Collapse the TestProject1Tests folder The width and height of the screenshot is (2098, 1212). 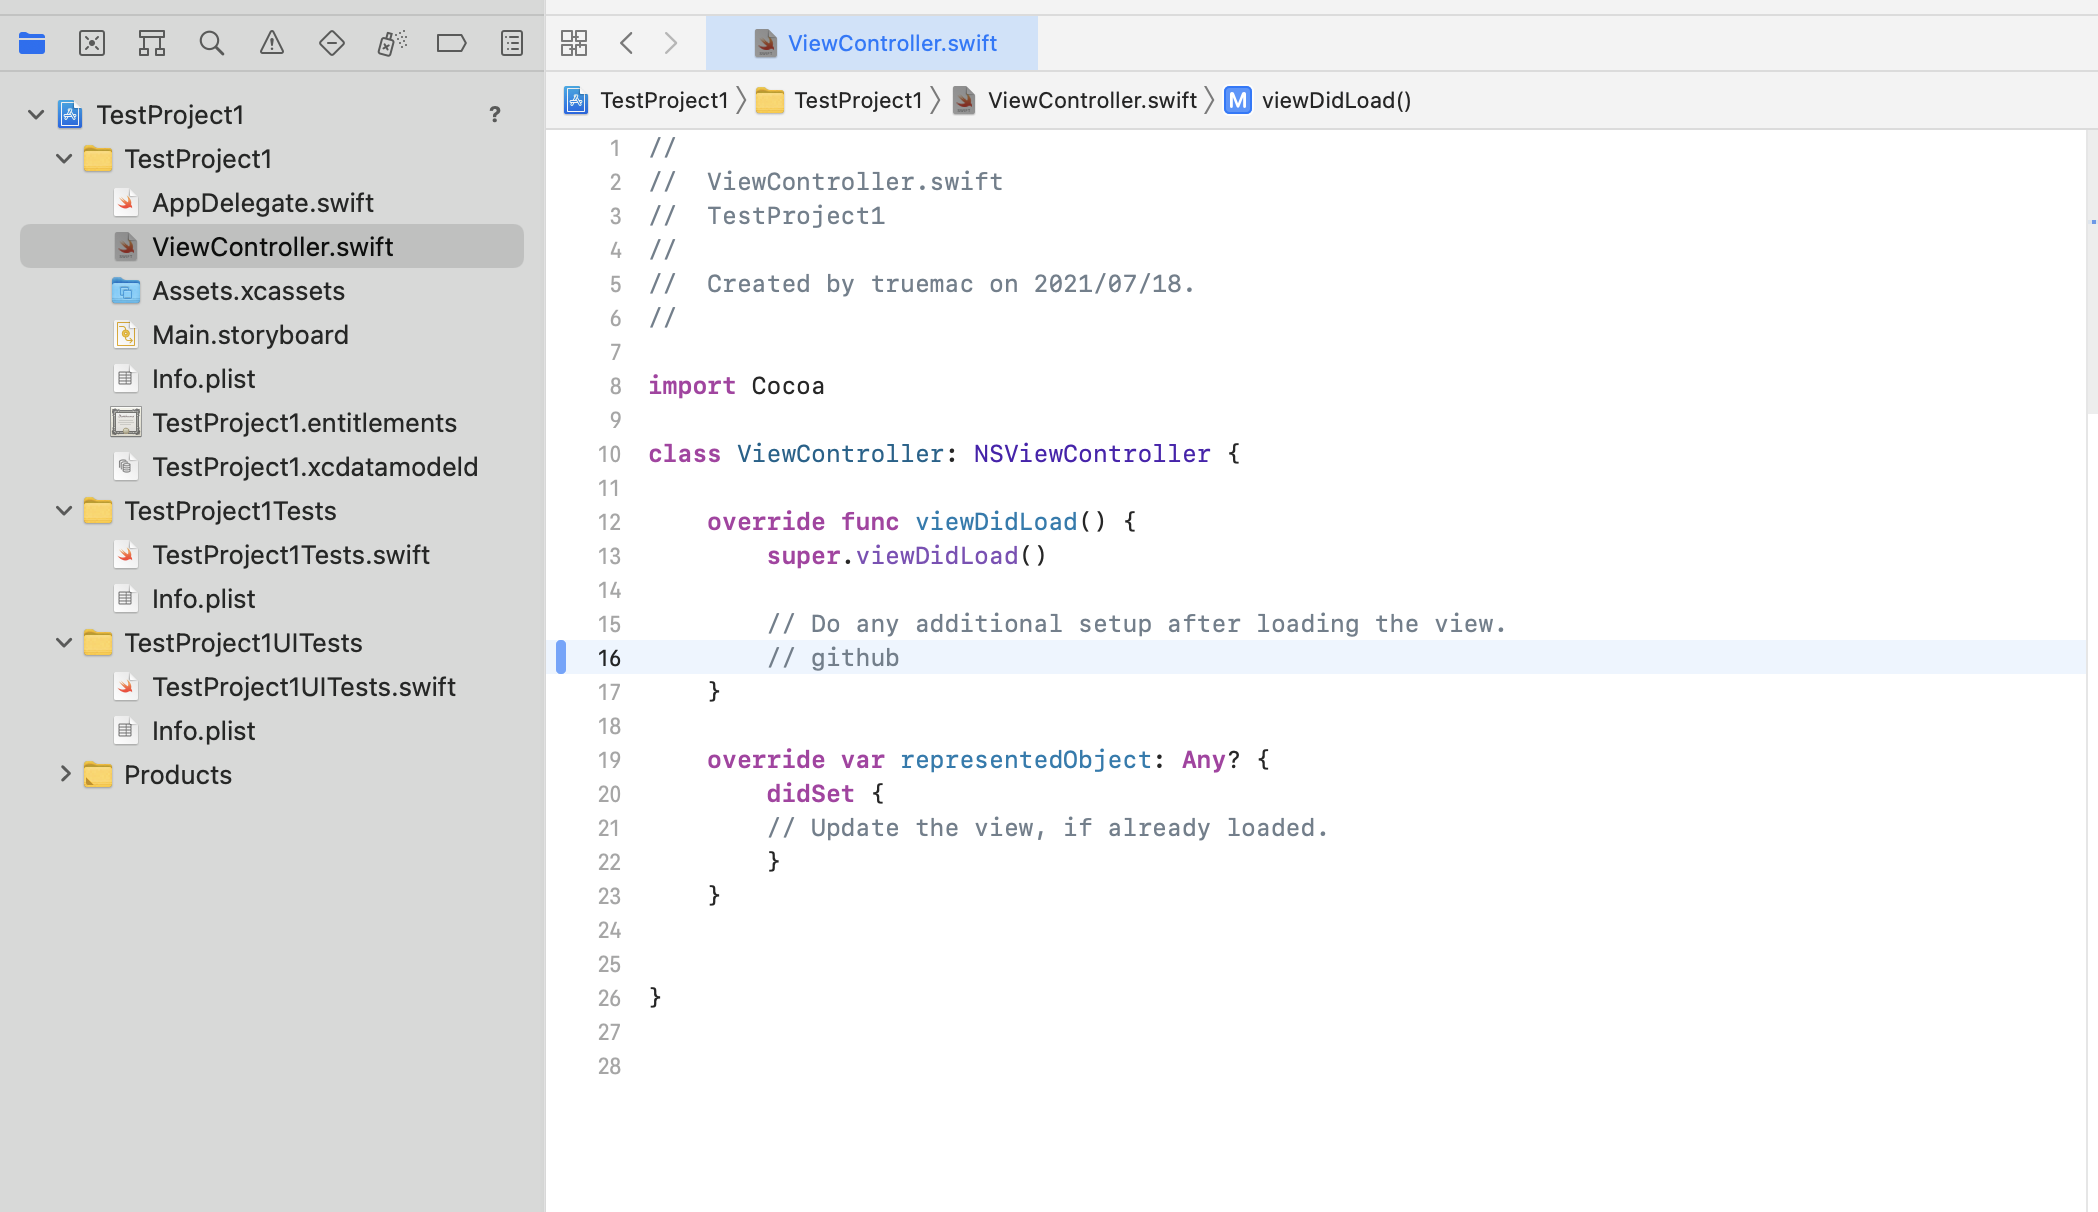click(64, 511)
